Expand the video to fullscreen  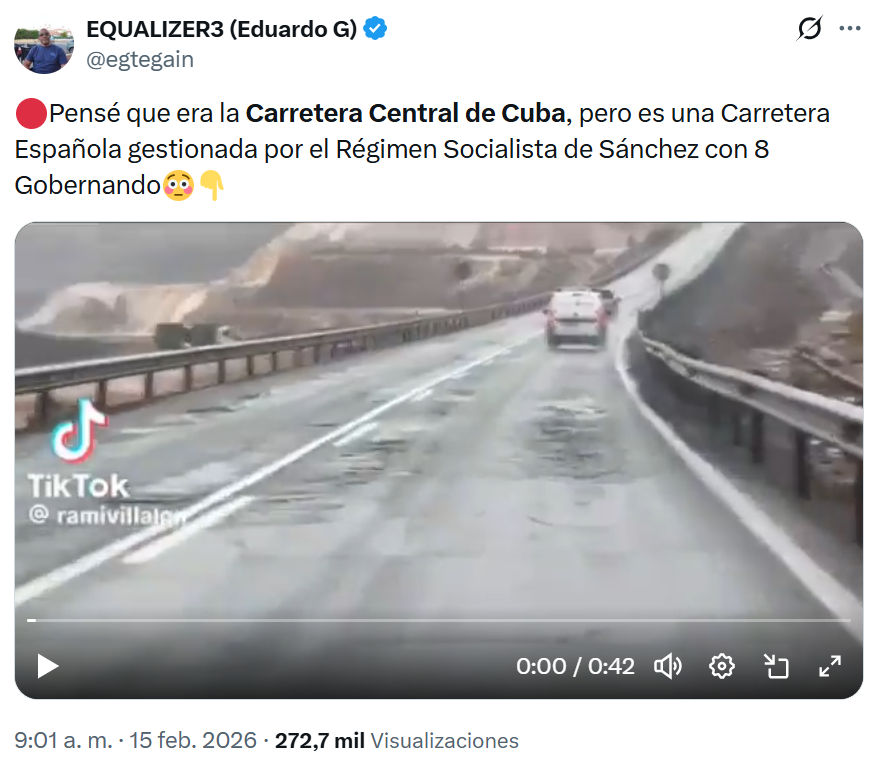pos(829,666)
